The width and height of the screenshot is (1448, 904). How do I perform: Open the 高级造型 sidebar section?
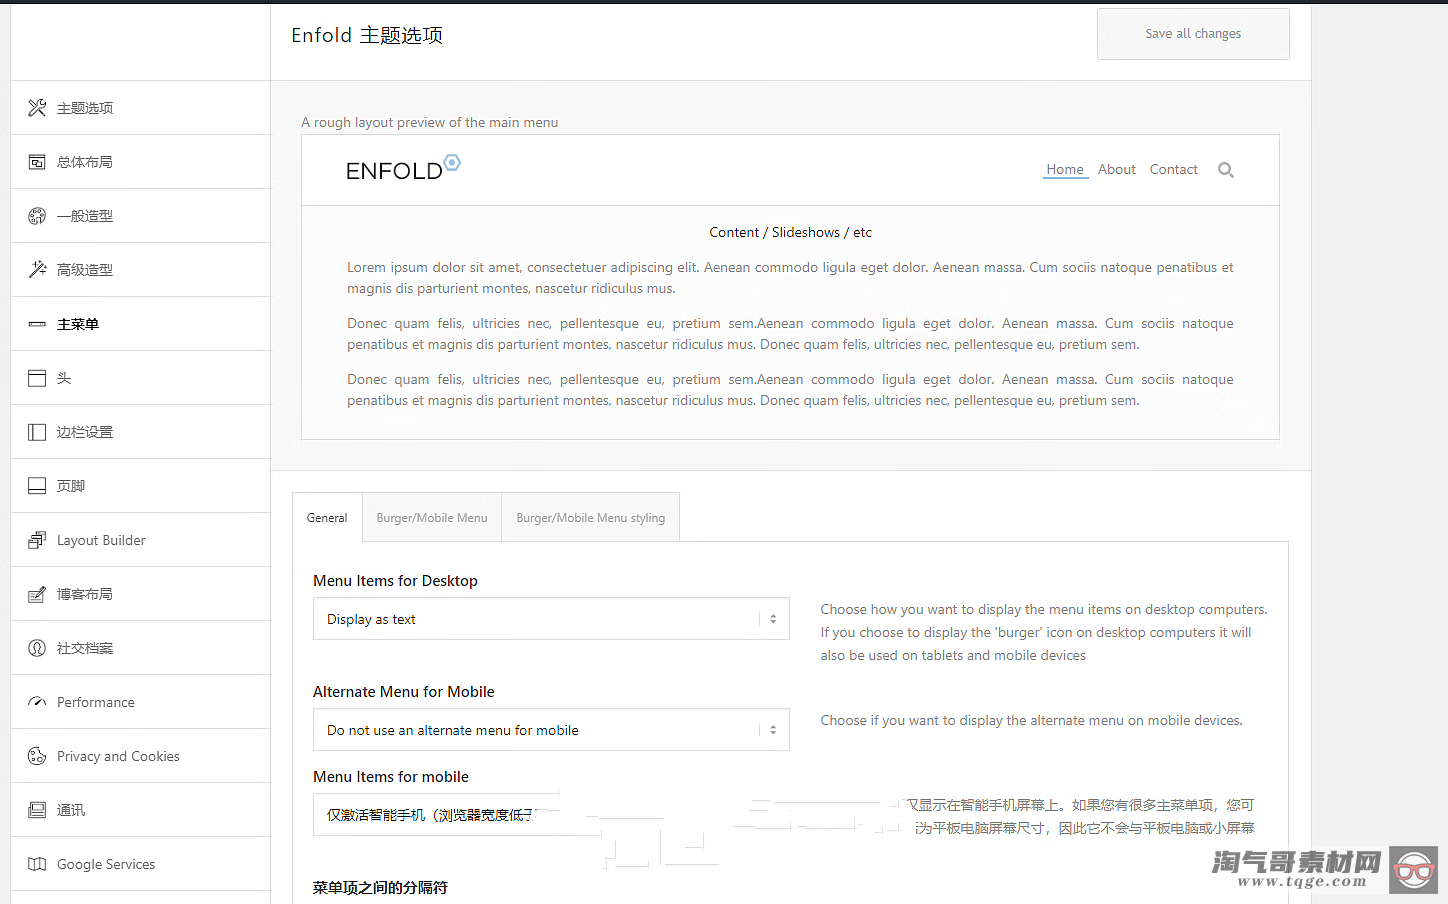(x=140, y=270)
